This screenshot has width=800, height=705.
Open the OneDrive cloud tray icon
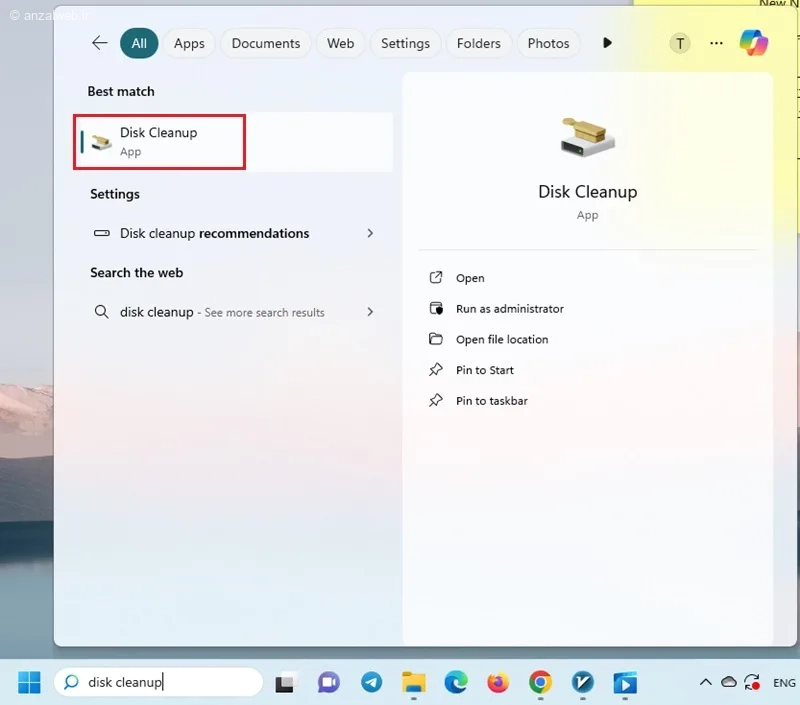(x=729, y=682)
